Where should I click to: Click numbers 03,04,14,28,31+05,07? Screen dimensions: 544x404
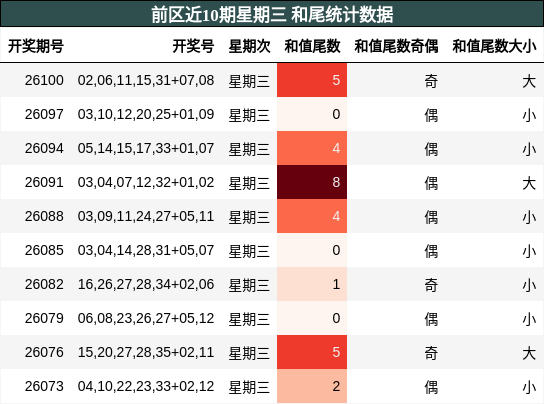(x=146, y=251)
